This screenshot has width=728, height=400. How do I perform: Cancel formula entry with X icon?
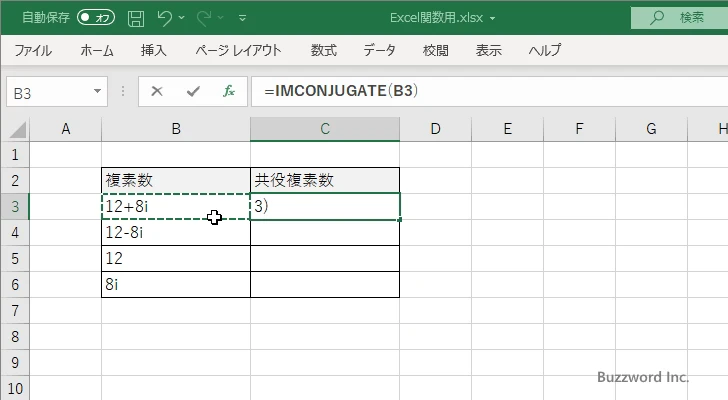click(x=157, y=91)
